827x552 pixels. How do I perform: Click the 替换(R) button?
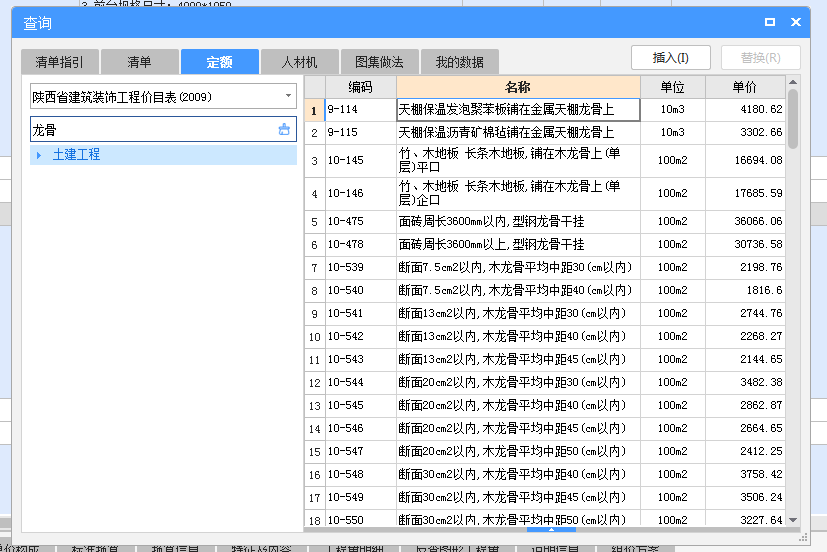click(761, 57)
